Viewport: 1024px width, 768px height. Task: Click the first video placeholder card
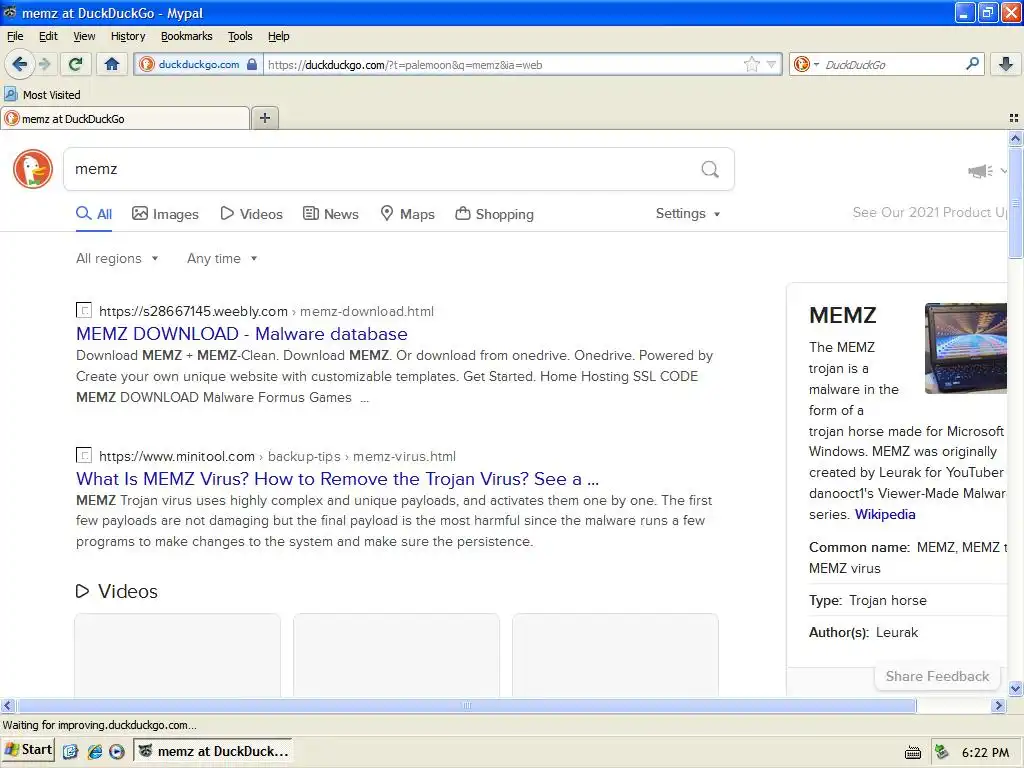(178, 655)
